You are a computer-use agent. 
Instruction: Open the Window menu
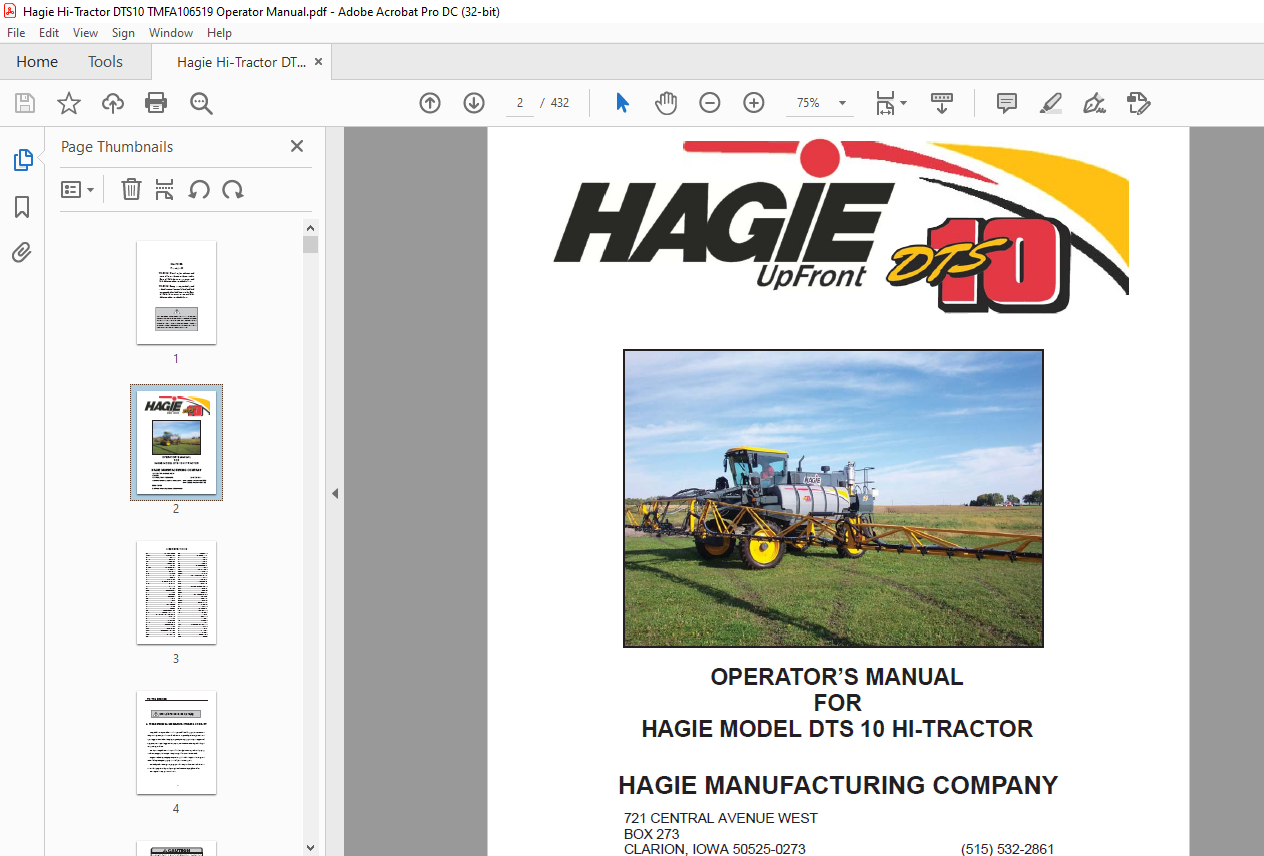click(171, 33)
